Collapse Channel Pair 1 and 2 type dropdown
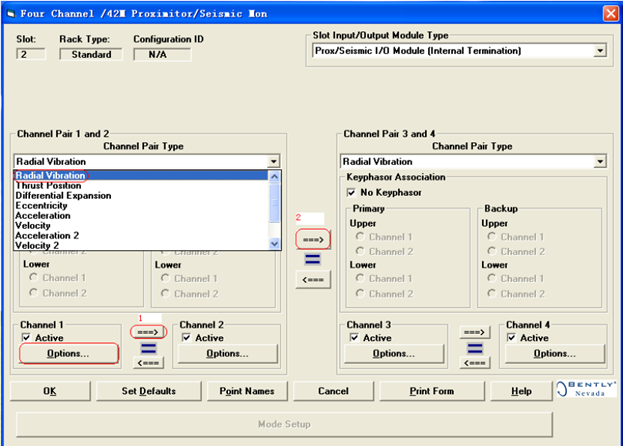 (x=274, y=161)
